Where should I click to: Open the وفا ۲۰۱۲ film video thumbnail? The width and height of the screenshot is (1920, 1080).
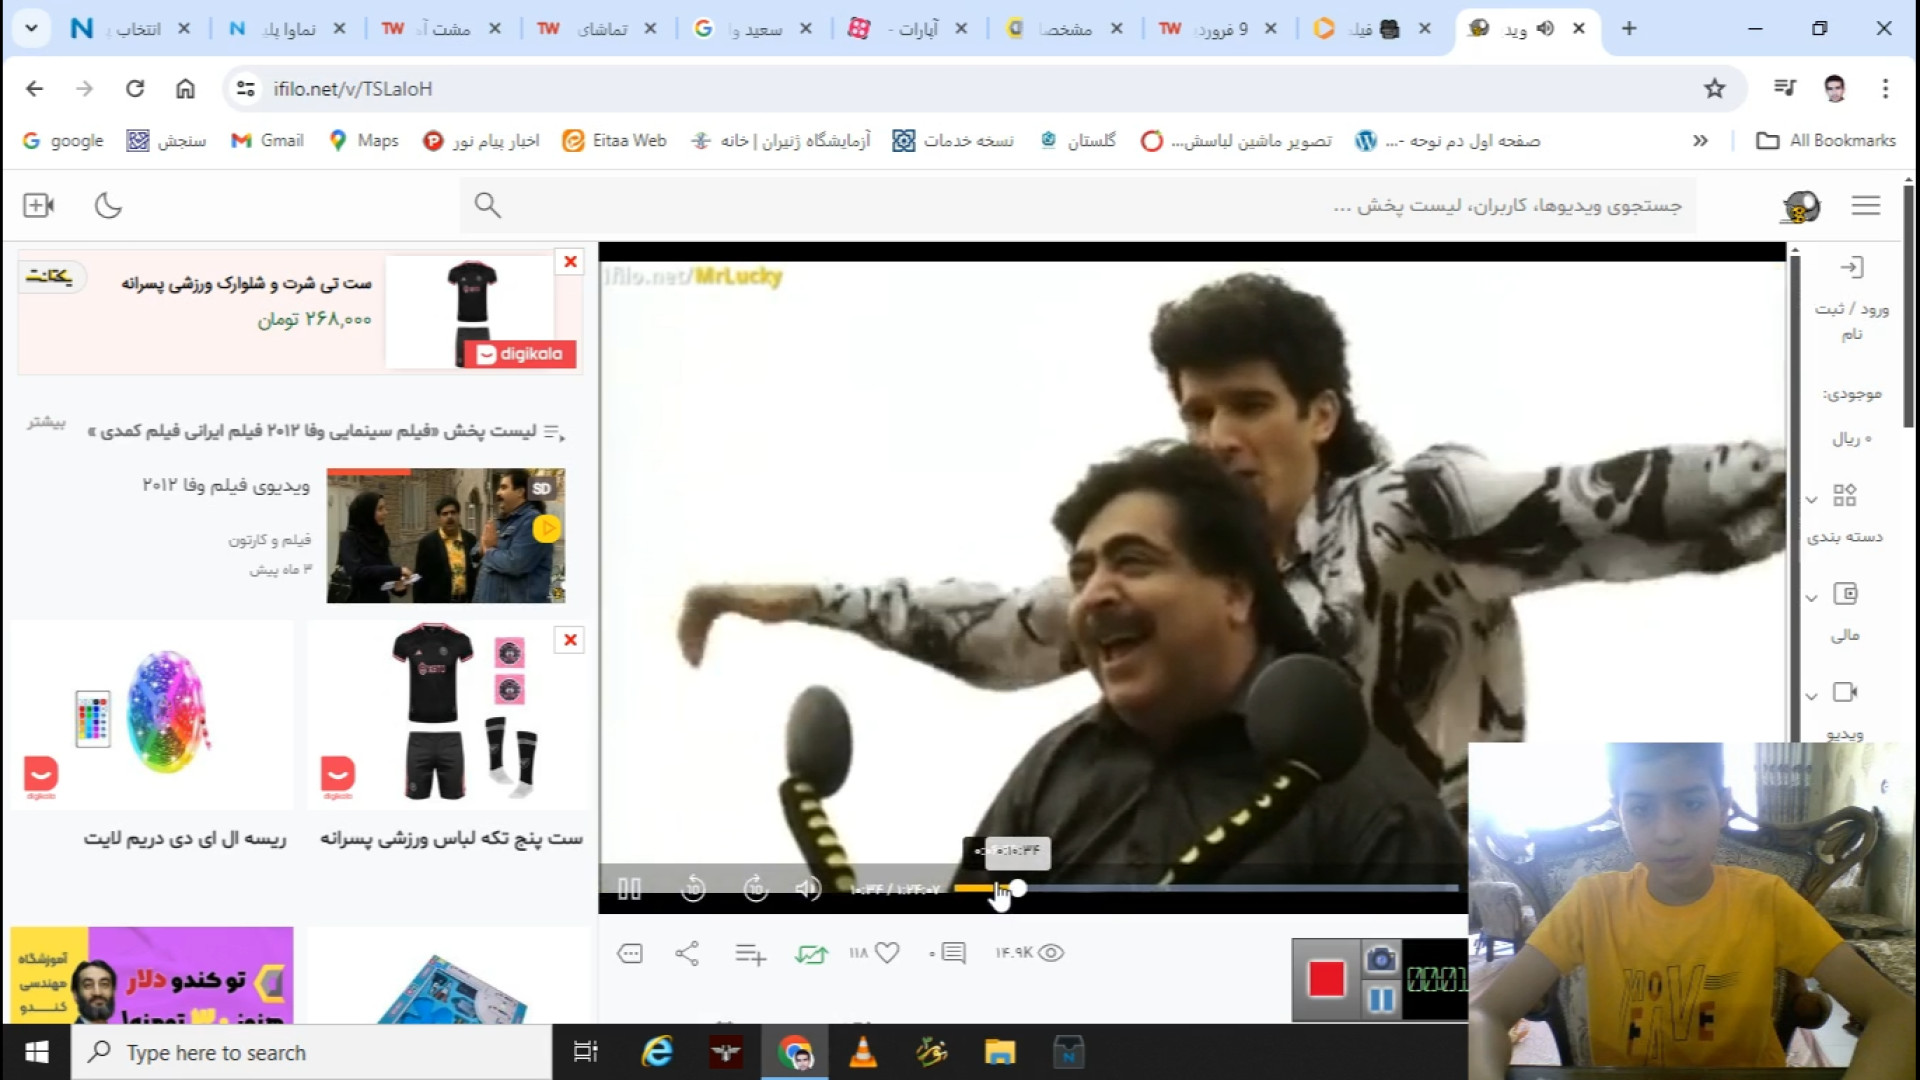coord(446,535)
